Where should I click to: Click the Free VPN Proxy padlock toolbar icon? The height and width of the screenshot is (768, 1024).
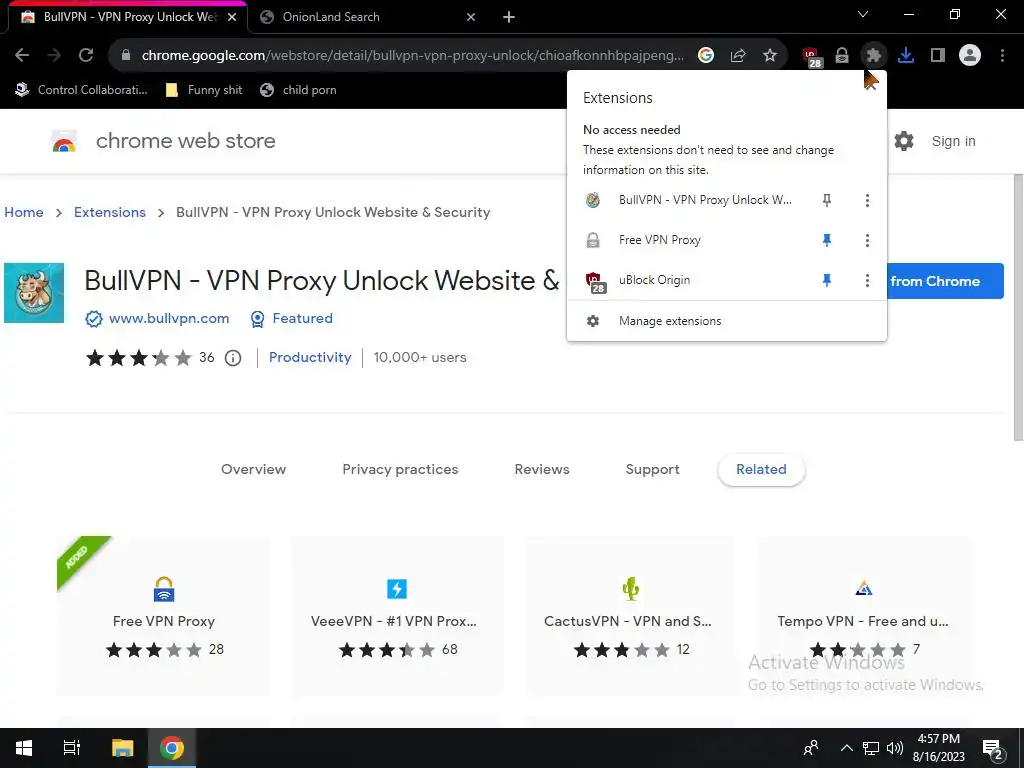coord(842,56)
